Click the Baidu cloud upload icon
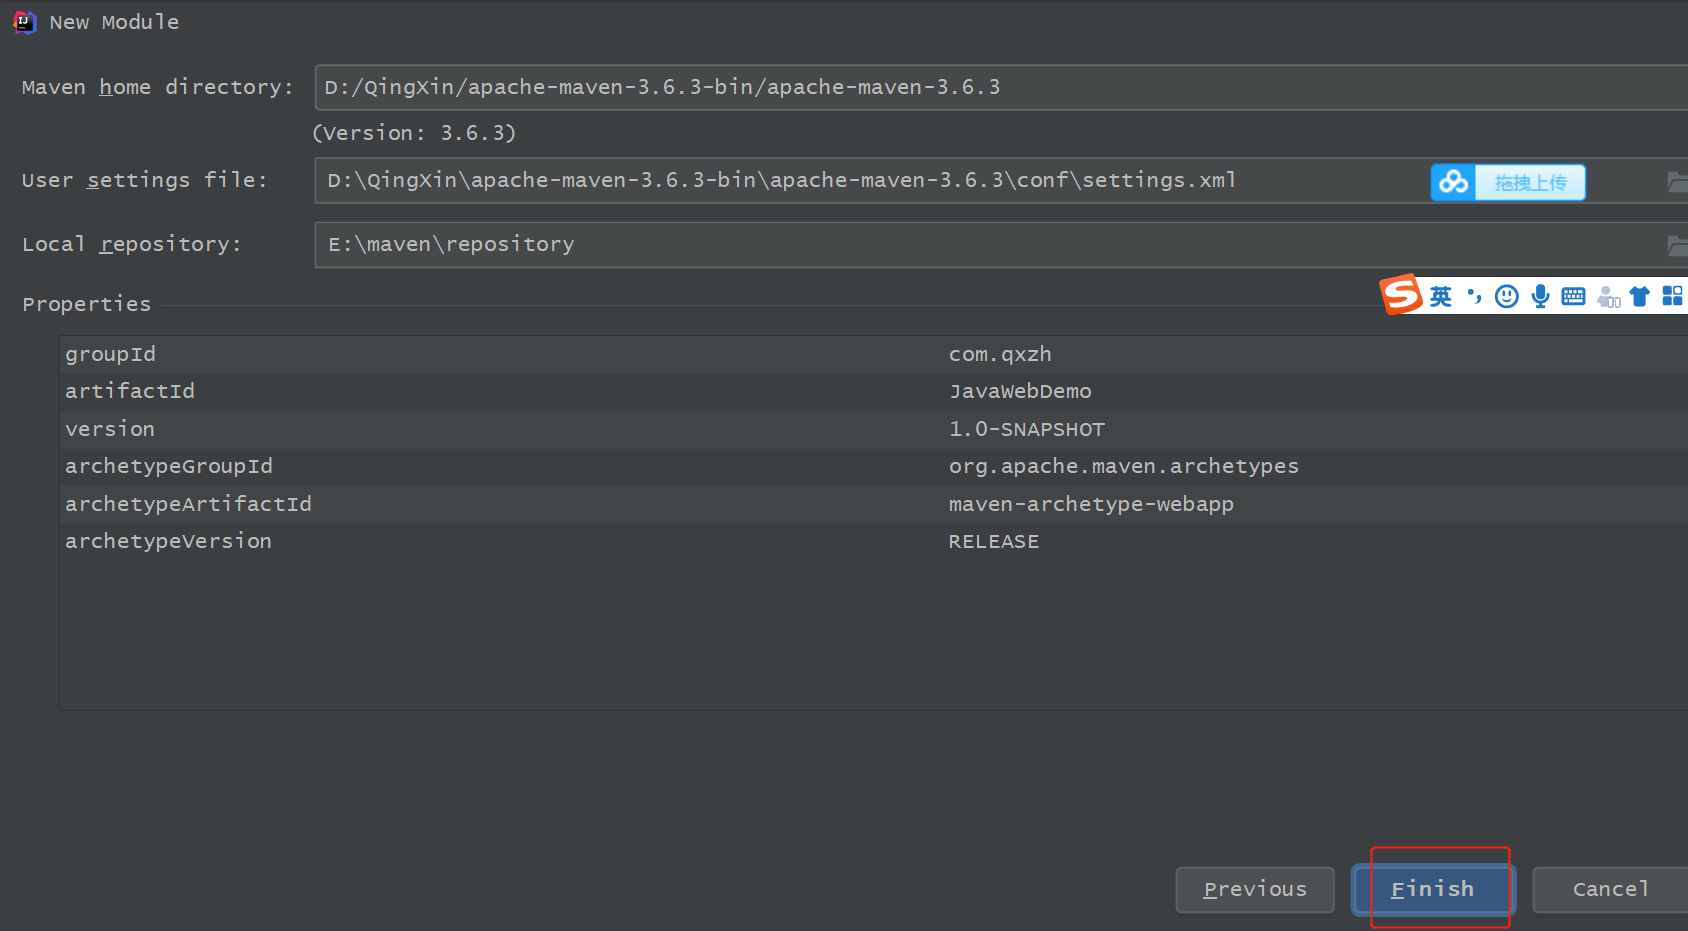The image size is (1688, 931). pos(1453,182)
